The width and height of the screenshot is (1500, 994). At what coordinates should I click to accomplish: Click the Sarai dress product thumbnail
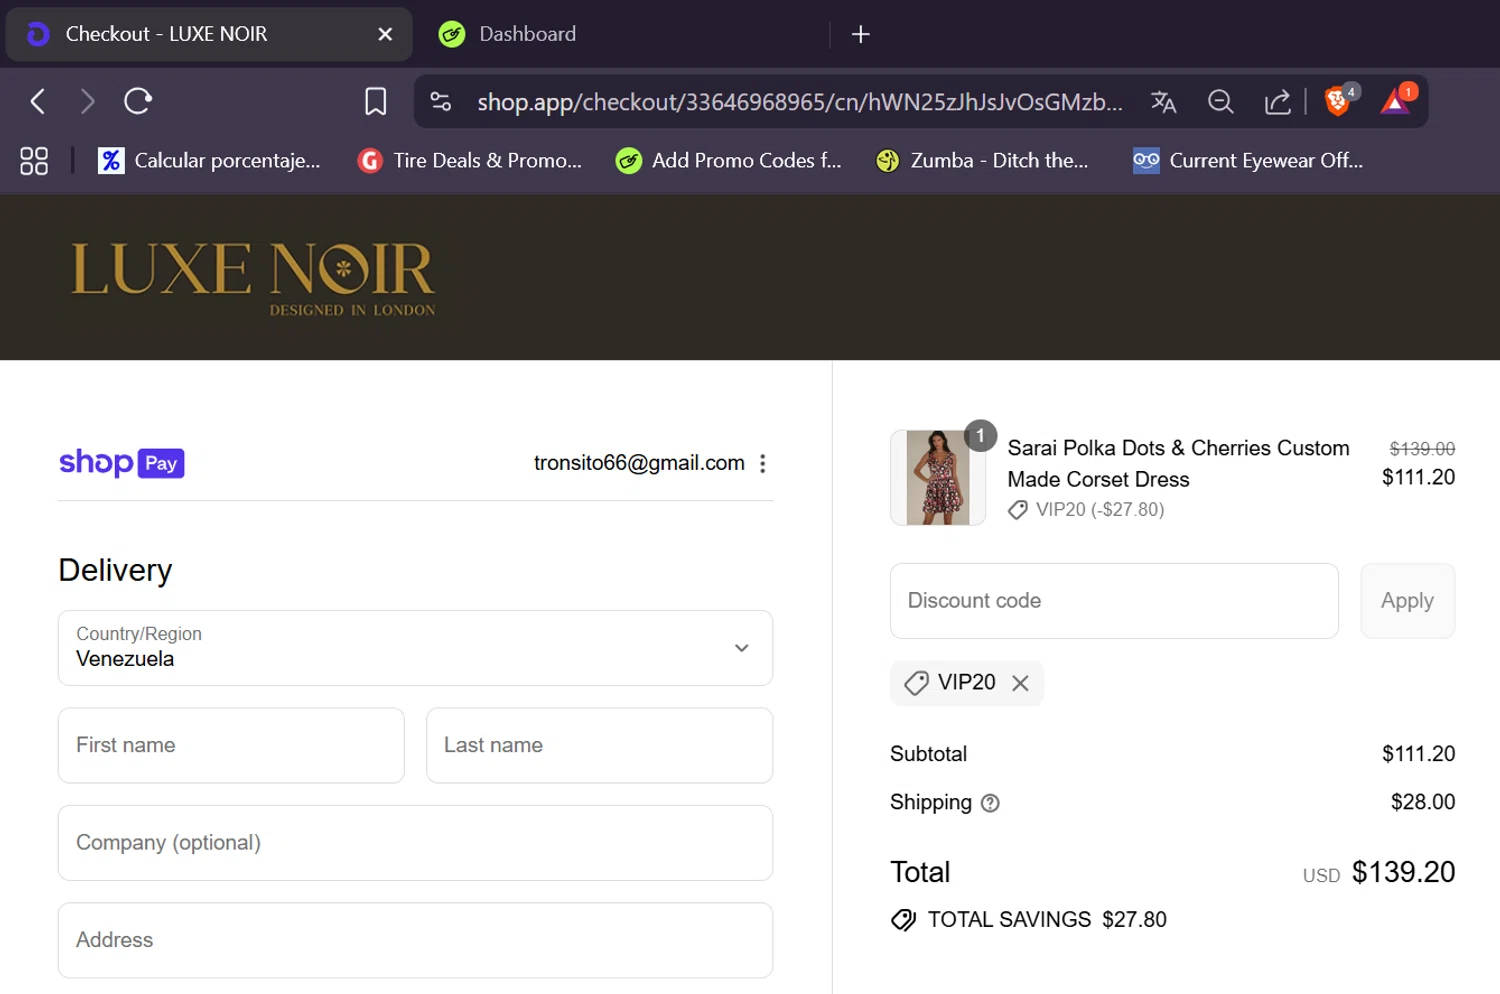[937, 478]
